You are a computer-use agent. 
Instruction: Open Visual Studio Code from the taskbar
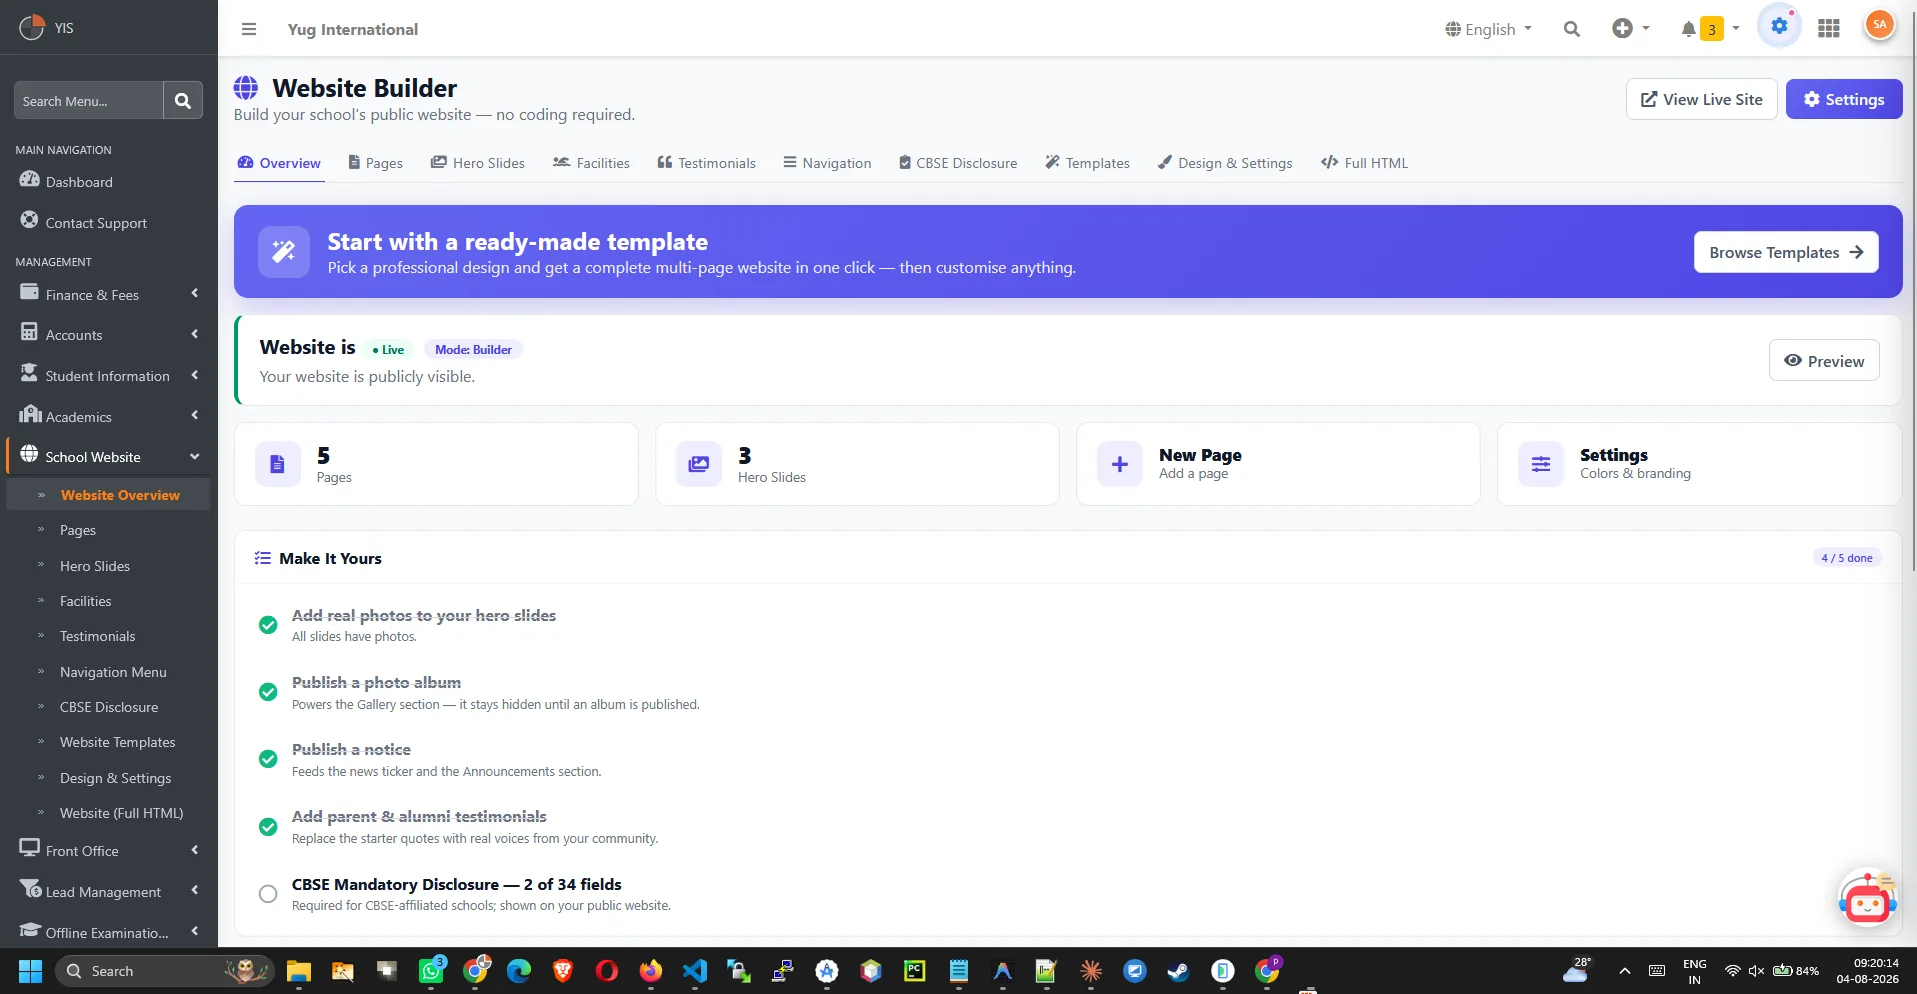tap(695, 971)
